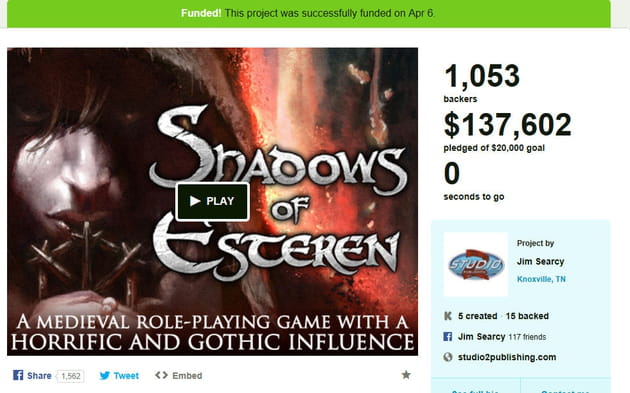This screenshot has width=630, height=393.
Task: Click the Share text on Facebook button
Action: [x=39, y=376]
